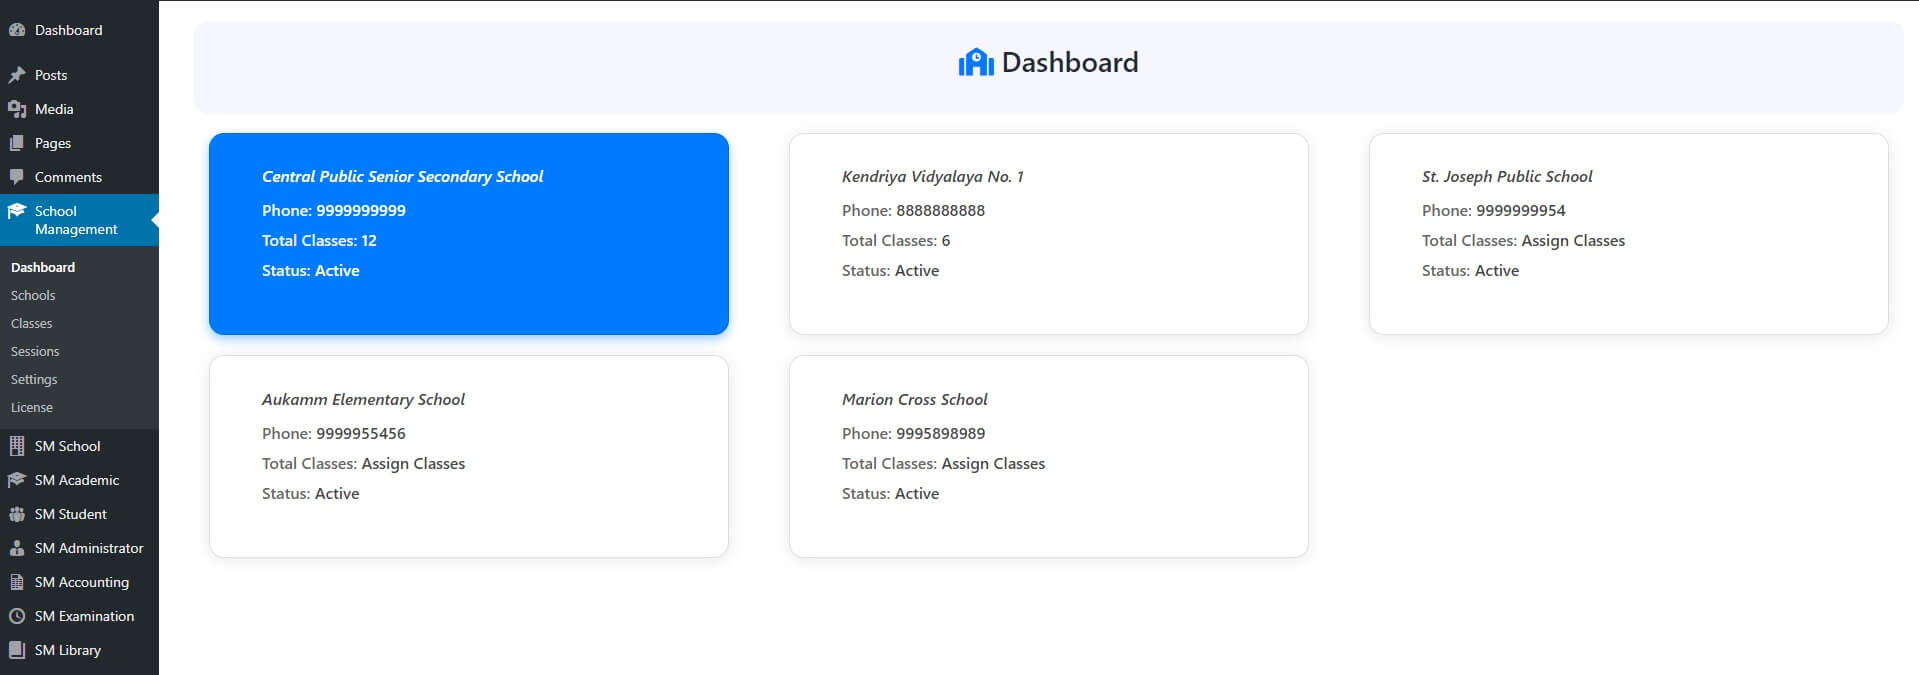
Task: Click the Media icon in sidebar
Action: 17,109
